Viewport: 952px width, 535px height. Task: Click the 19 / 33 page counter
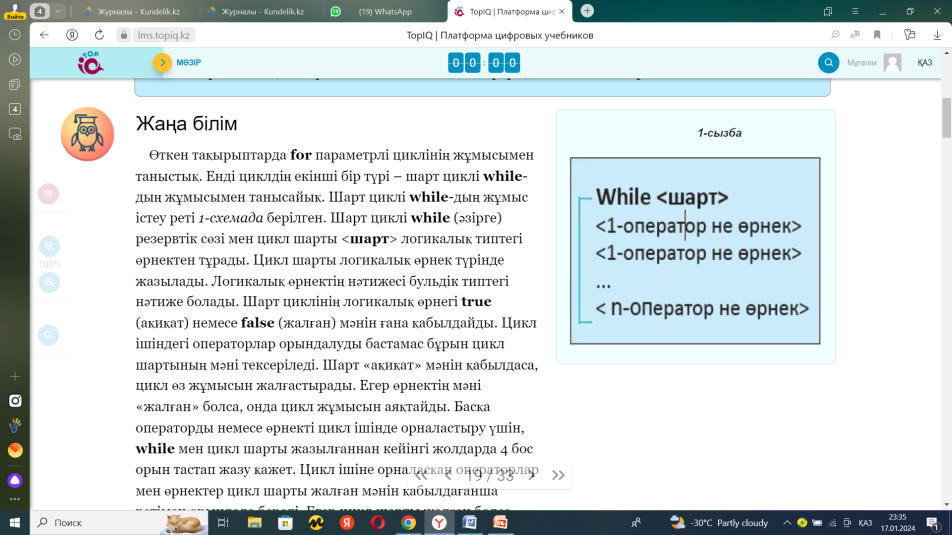click(x=490, y=475)
